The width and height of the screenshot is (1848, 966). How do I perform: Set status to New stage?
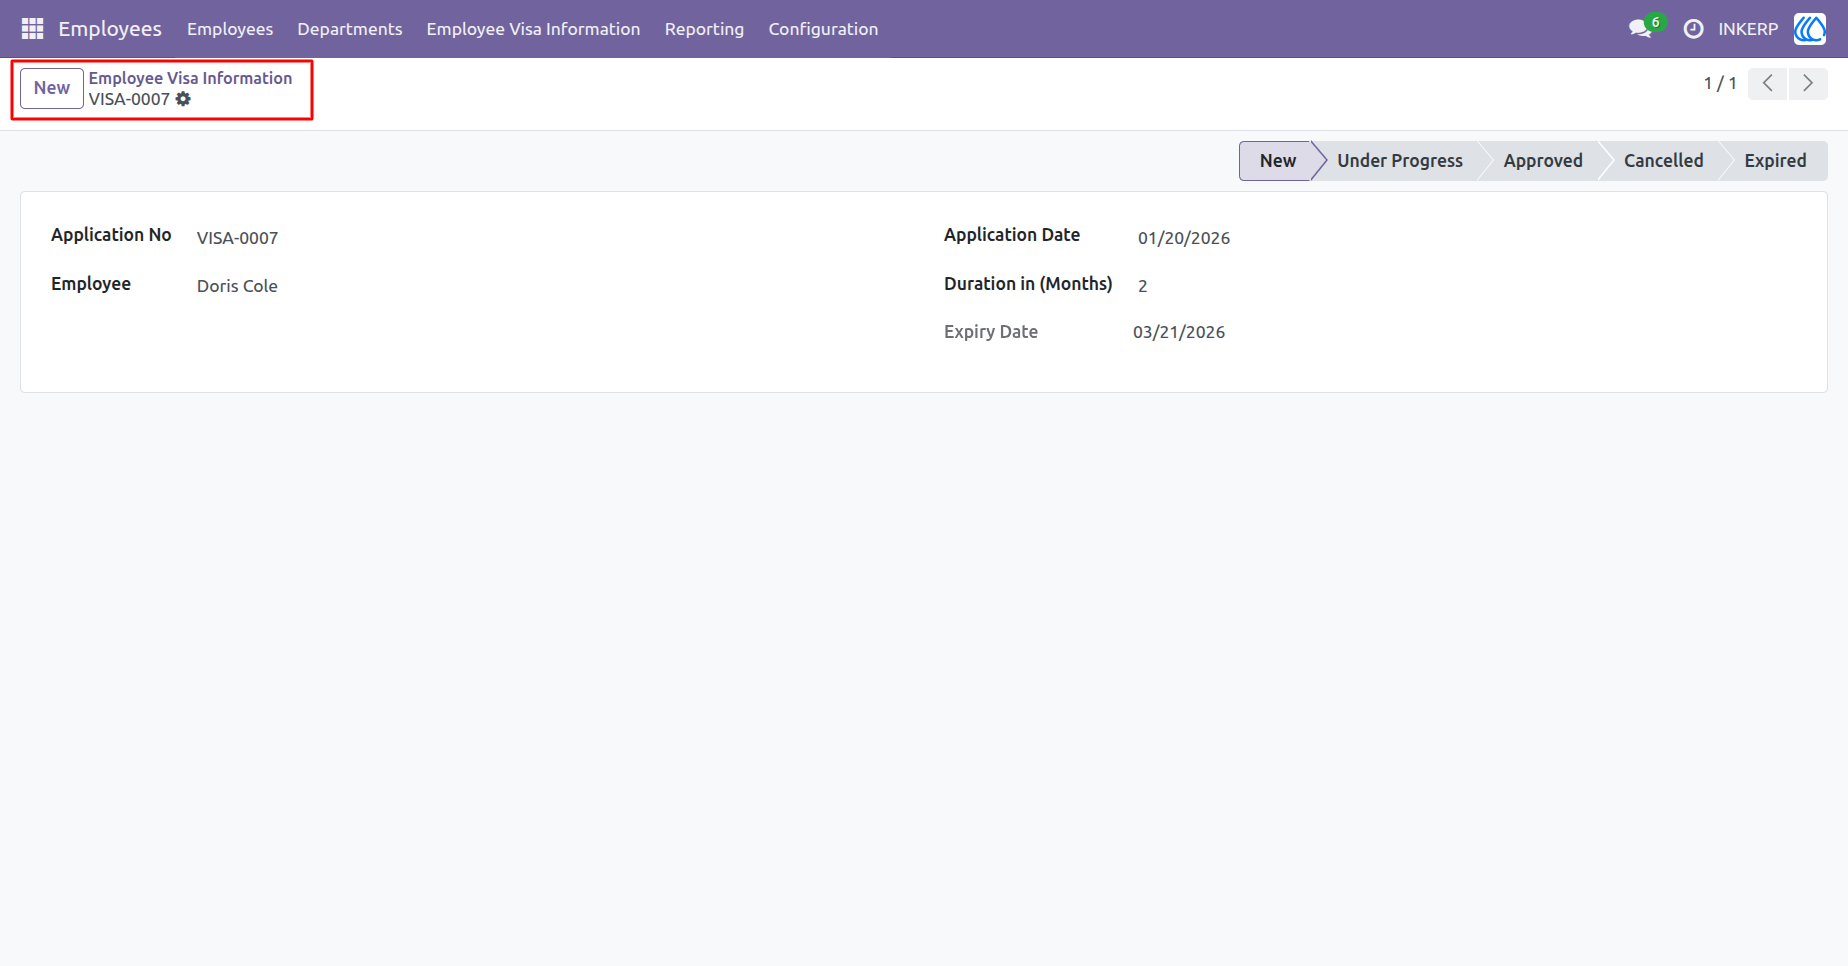[1277, 161]
